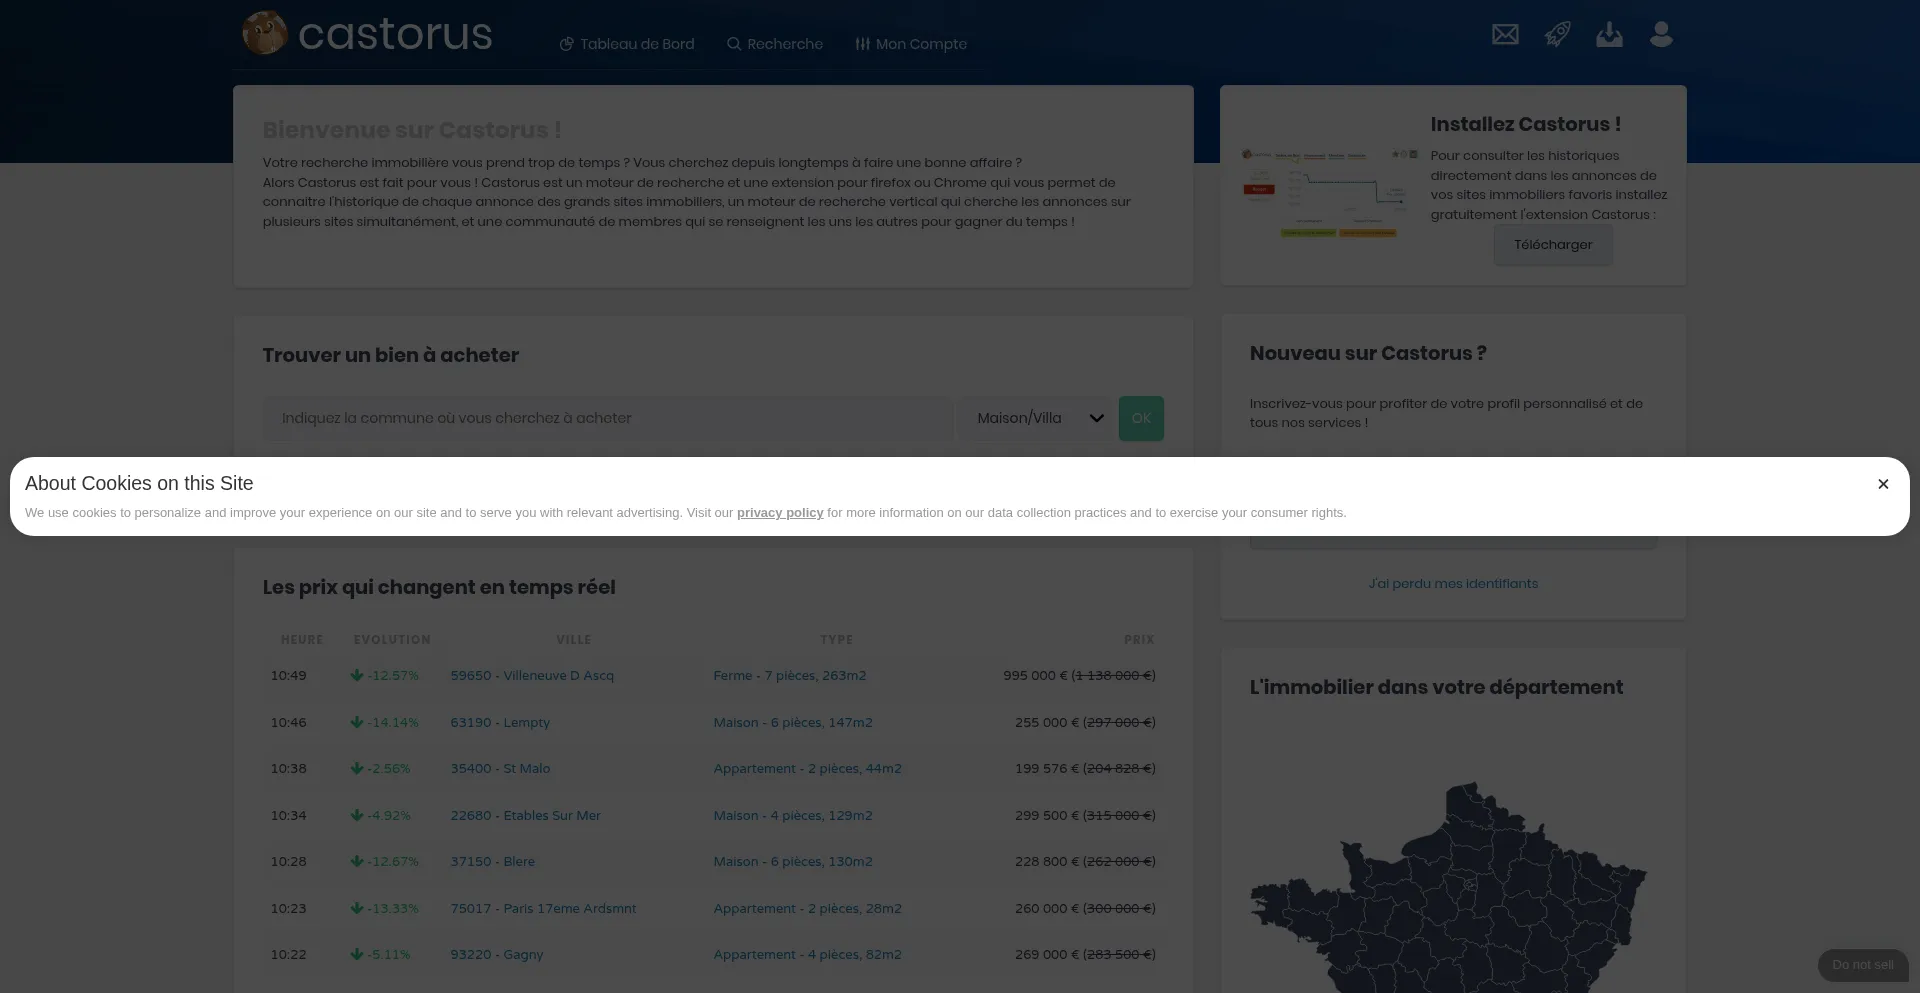Screen dimensions: 1920x993
Task: Select 75017 - Paris 17eme Ardsmnt link
Action: coord(543,909)
